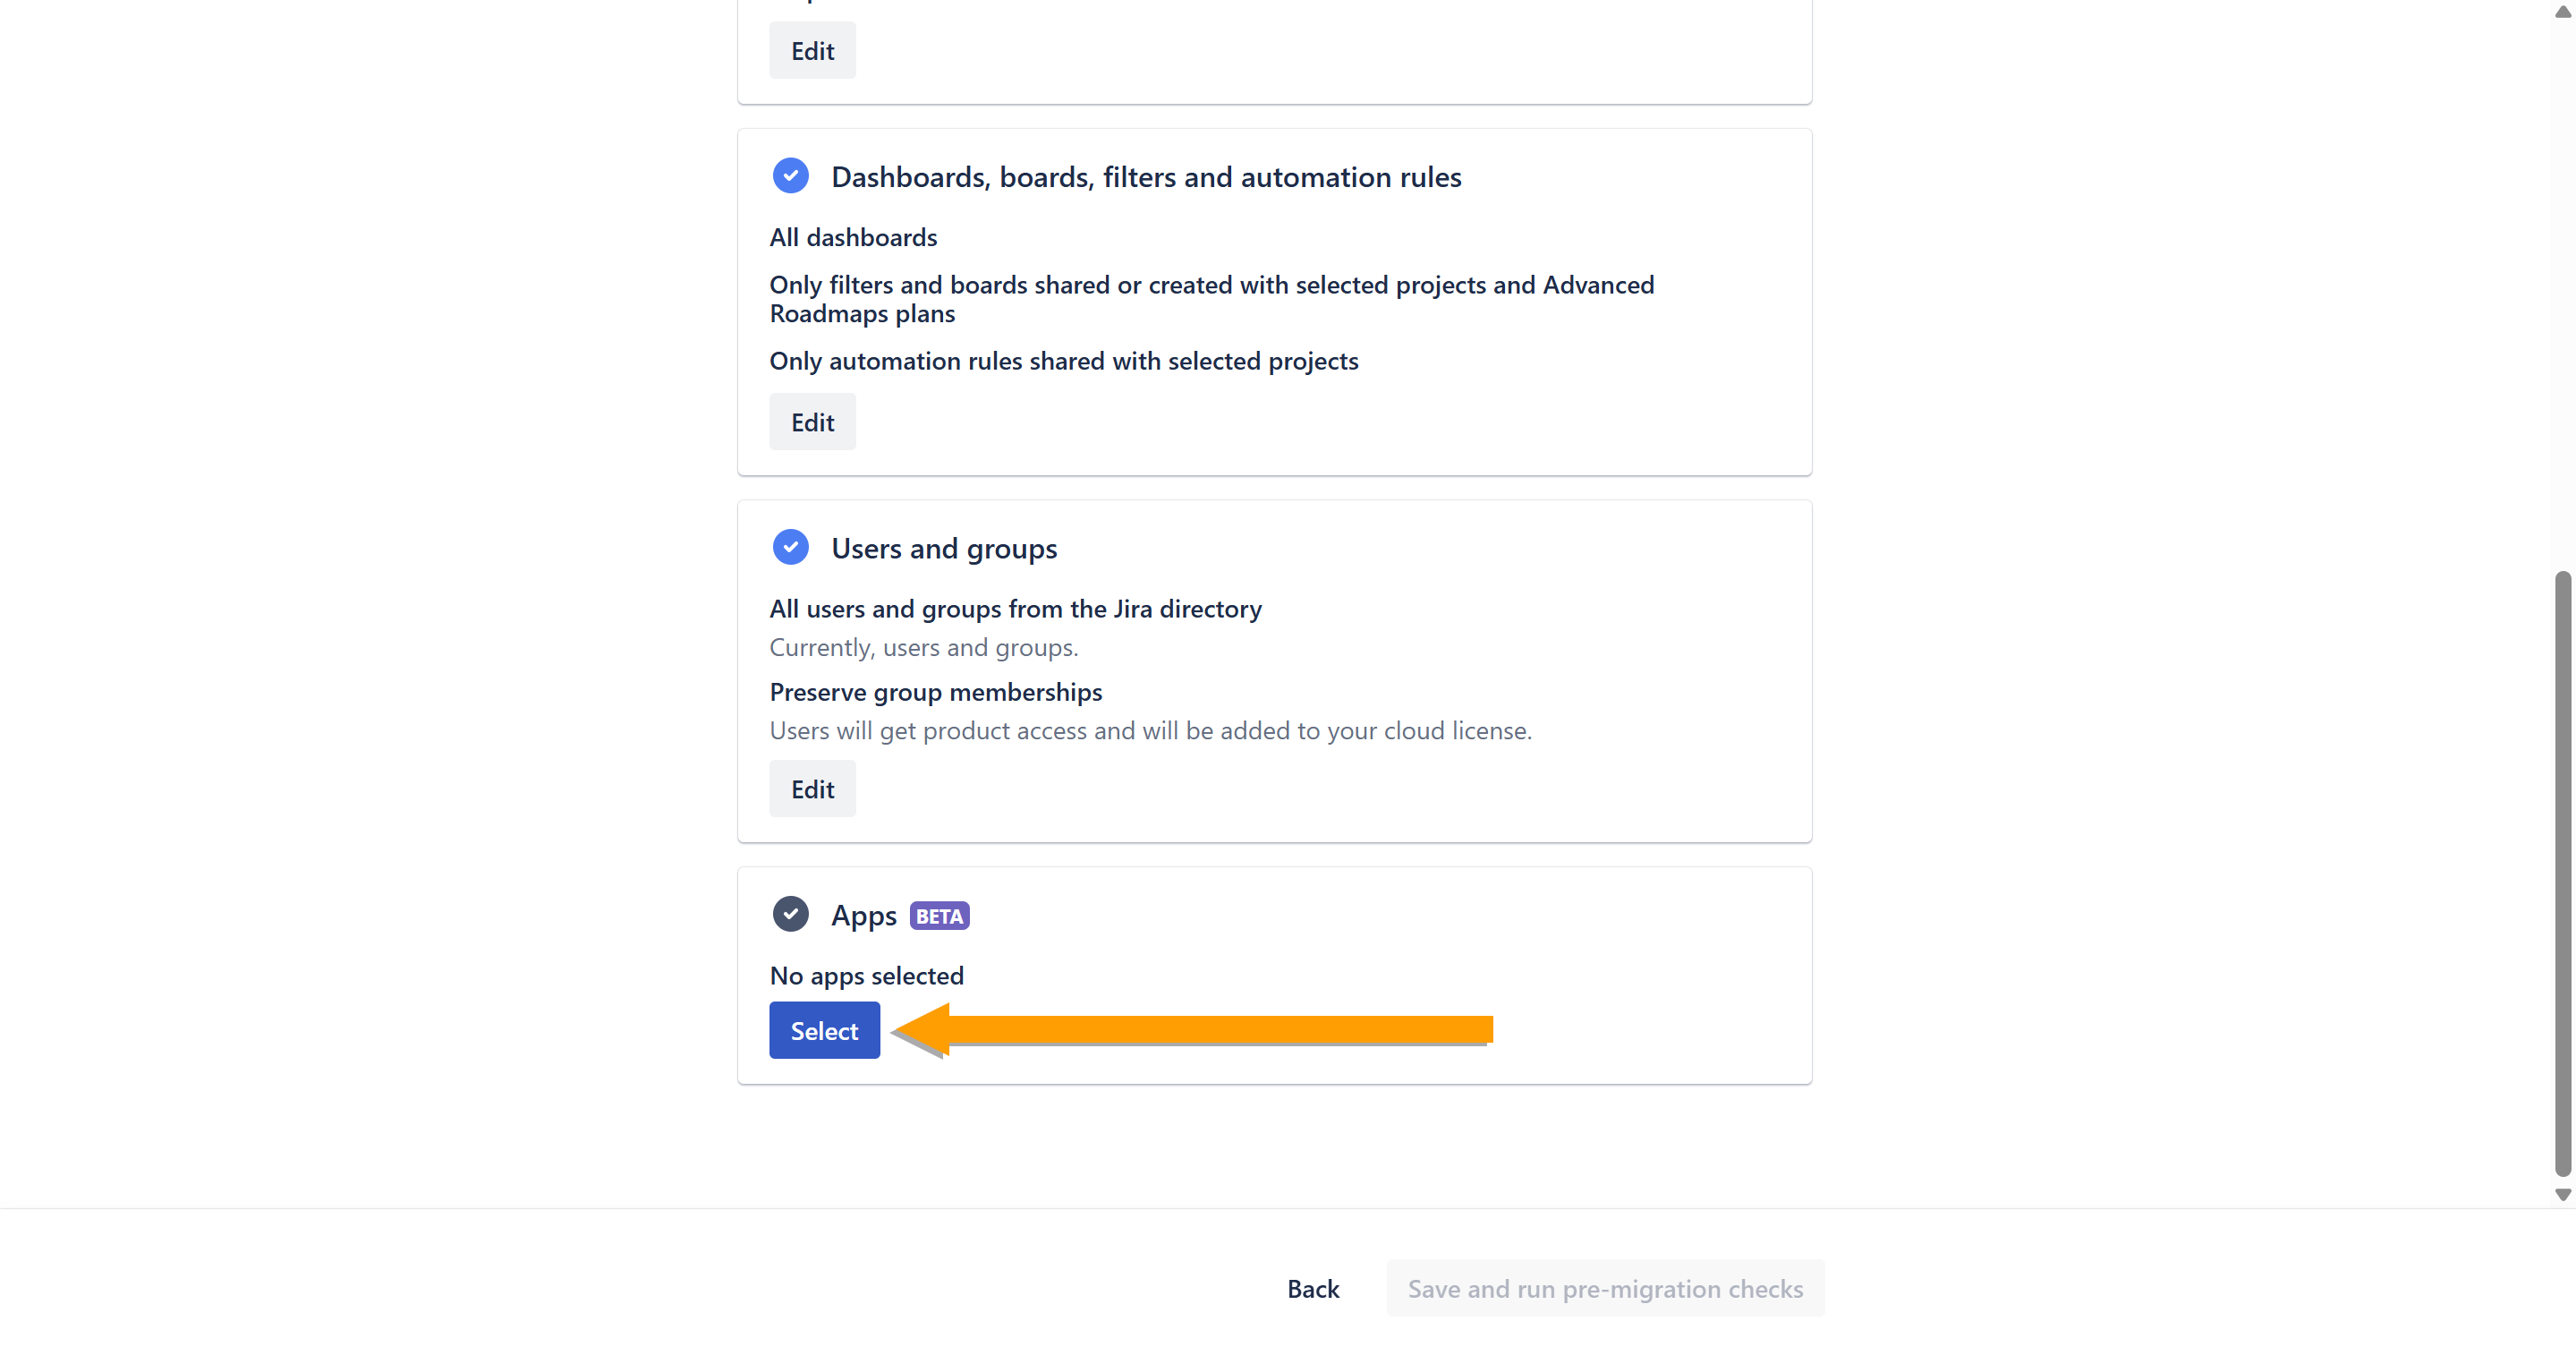Click the topmost Edit button
Image resolution: width=2576 pixels, height=1364 pixels.
[x=812, y=51]
